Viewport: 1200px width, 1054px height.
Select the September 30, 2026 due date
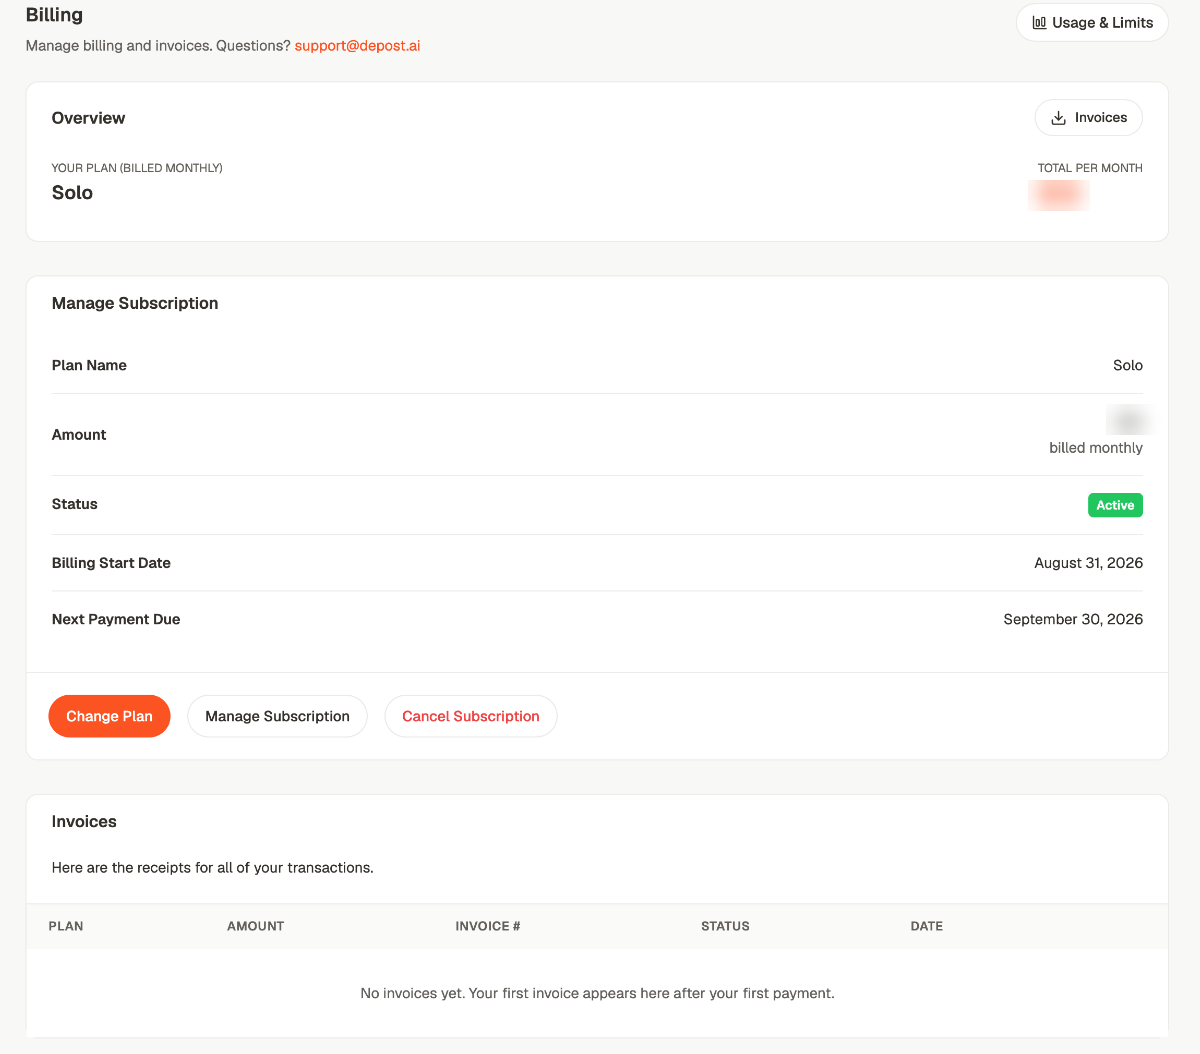[x=1073, y=619]
